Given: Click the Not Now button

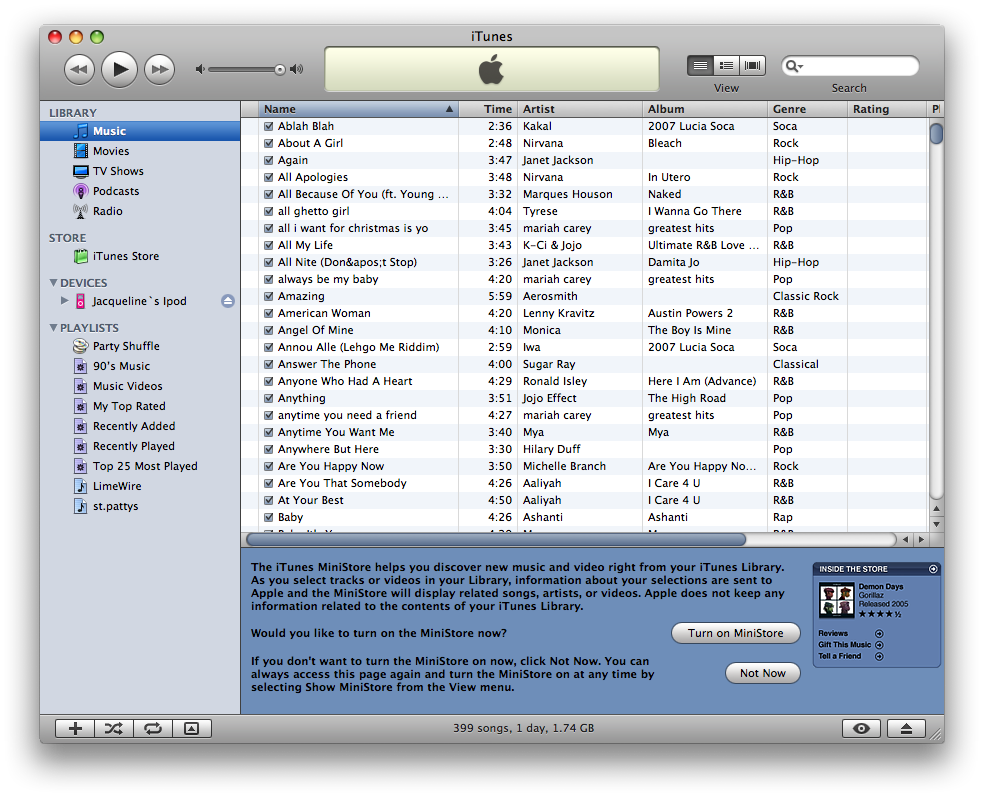Looking at the screenshot, I should [762, 673].
